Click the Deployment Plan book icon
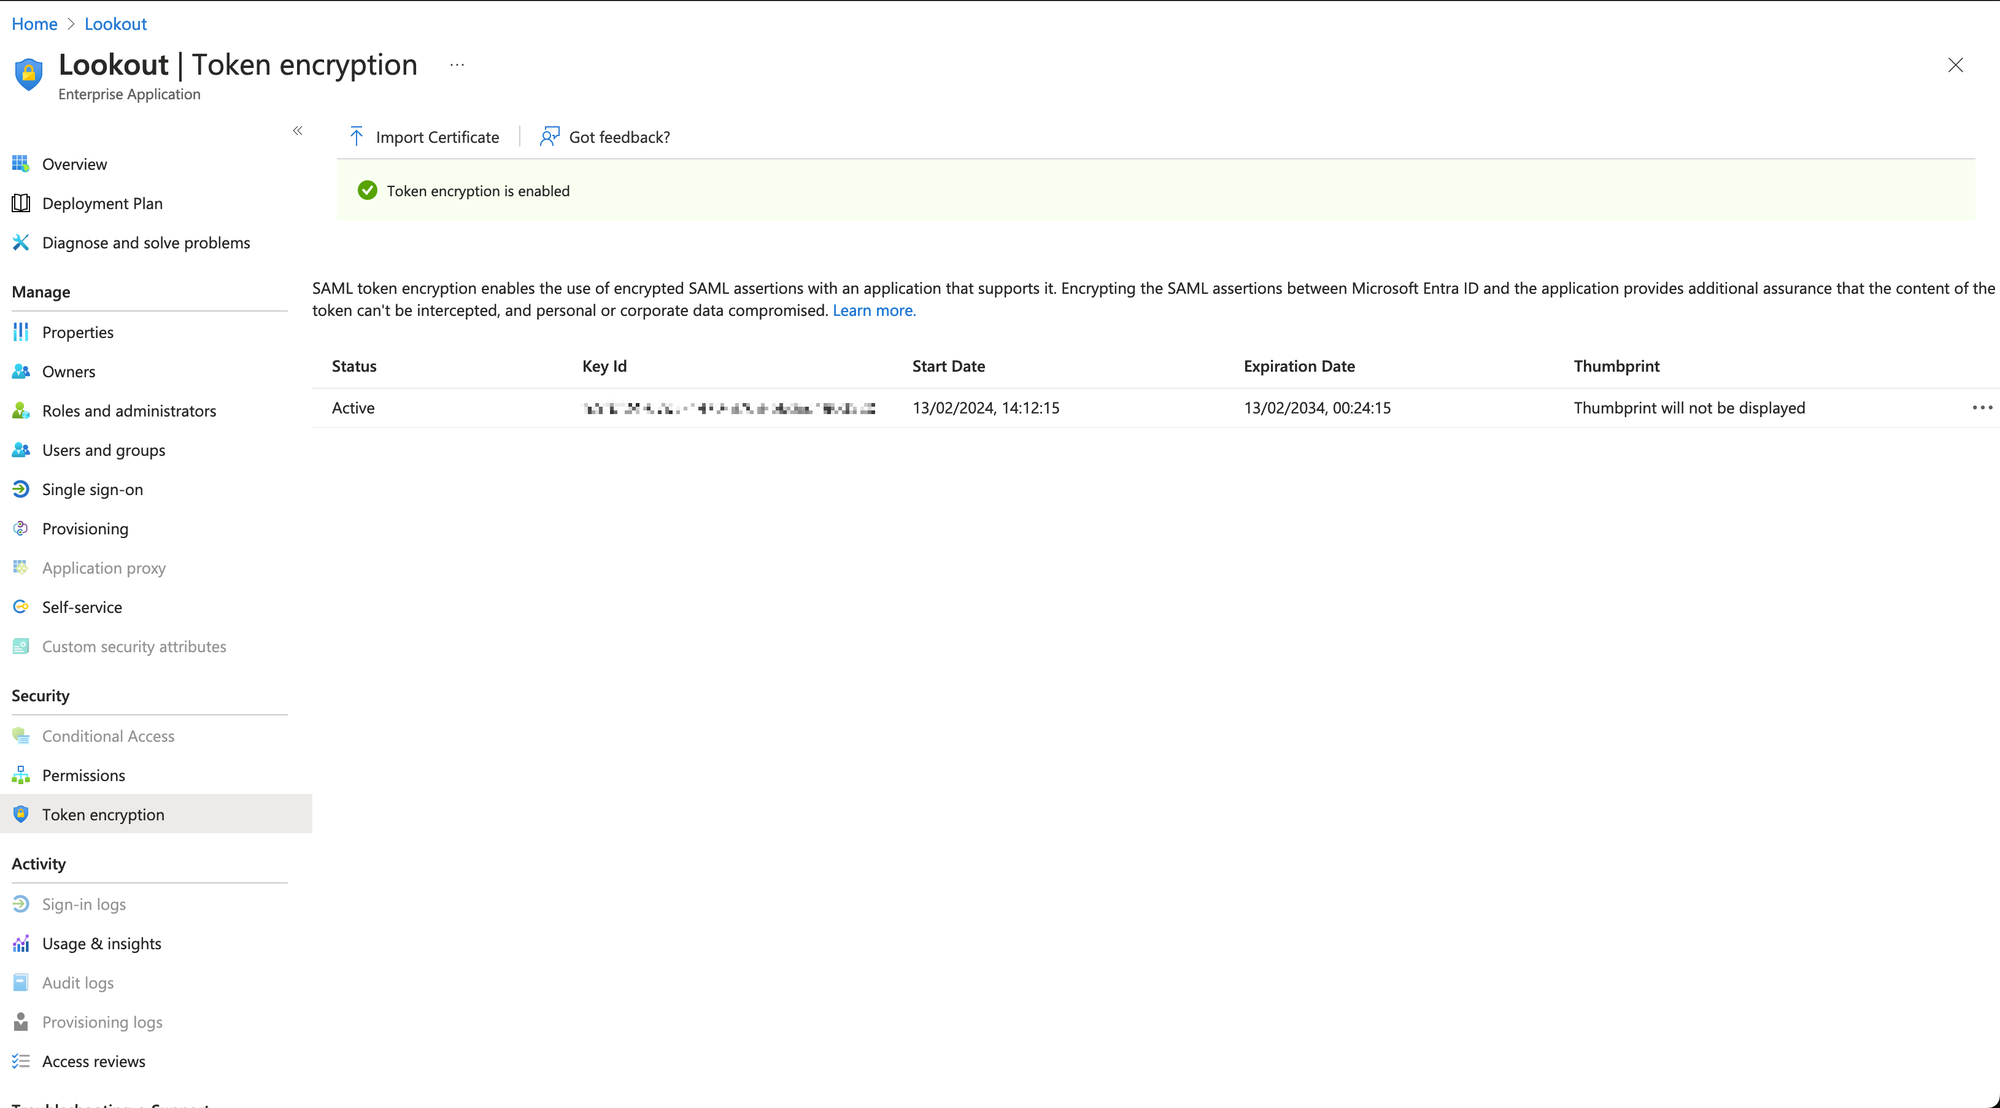2000x1108 pixels. pos(21,203)
